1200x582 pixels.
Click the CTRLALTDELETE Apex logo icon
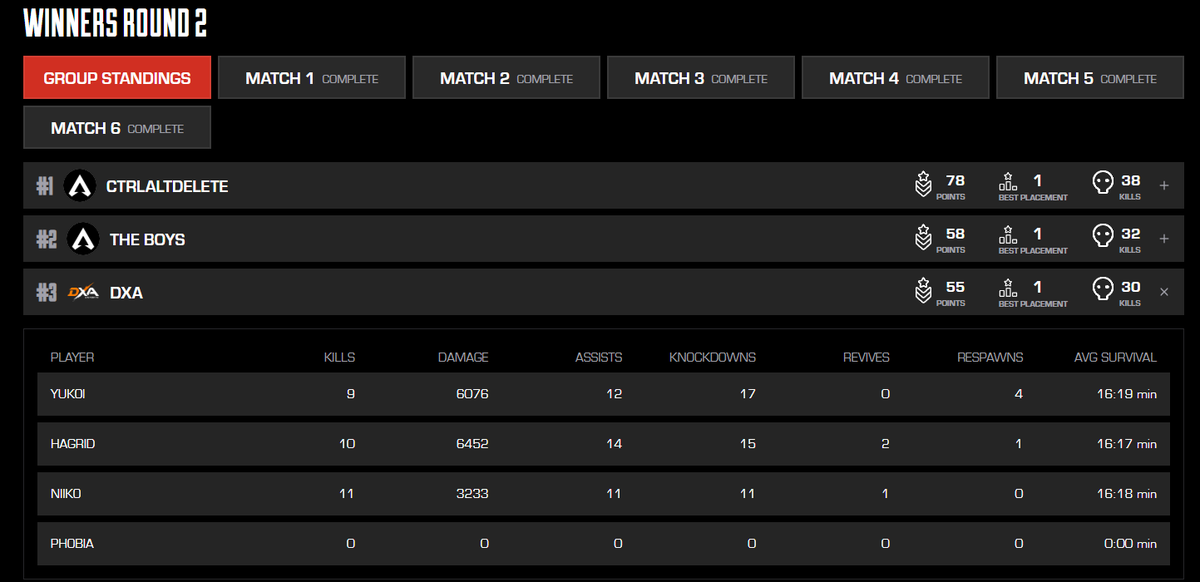tap(80, 186)
